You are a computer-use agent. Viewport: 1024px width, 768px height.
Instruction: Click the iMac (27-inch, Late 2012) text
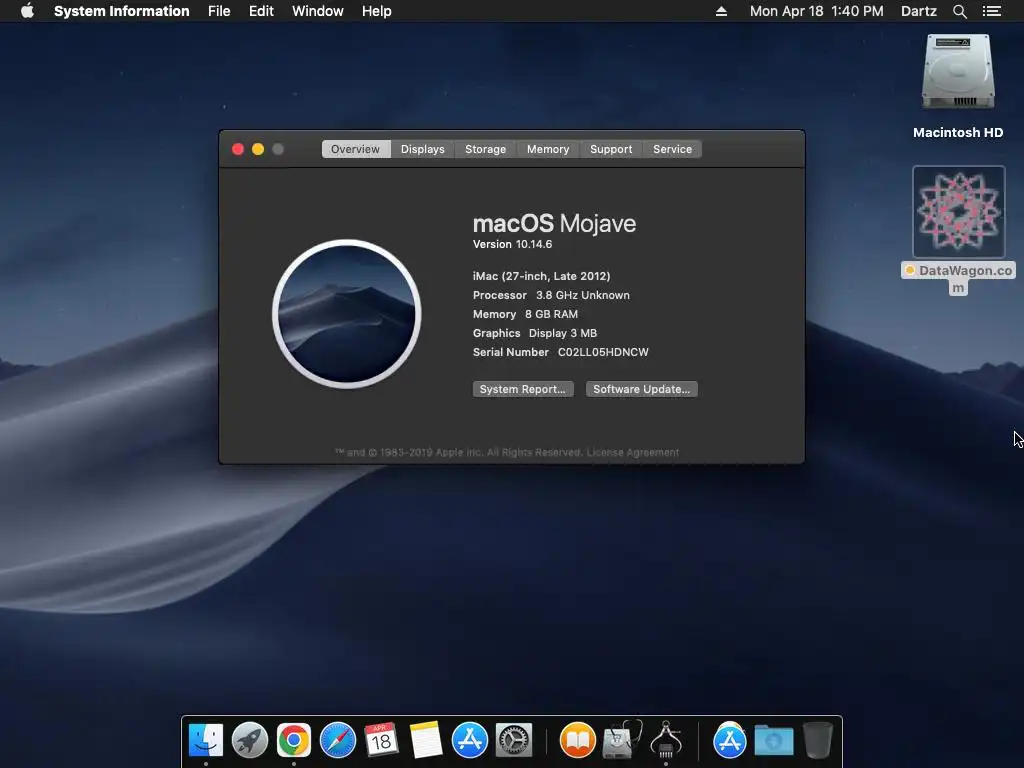(x=541, y=276)
